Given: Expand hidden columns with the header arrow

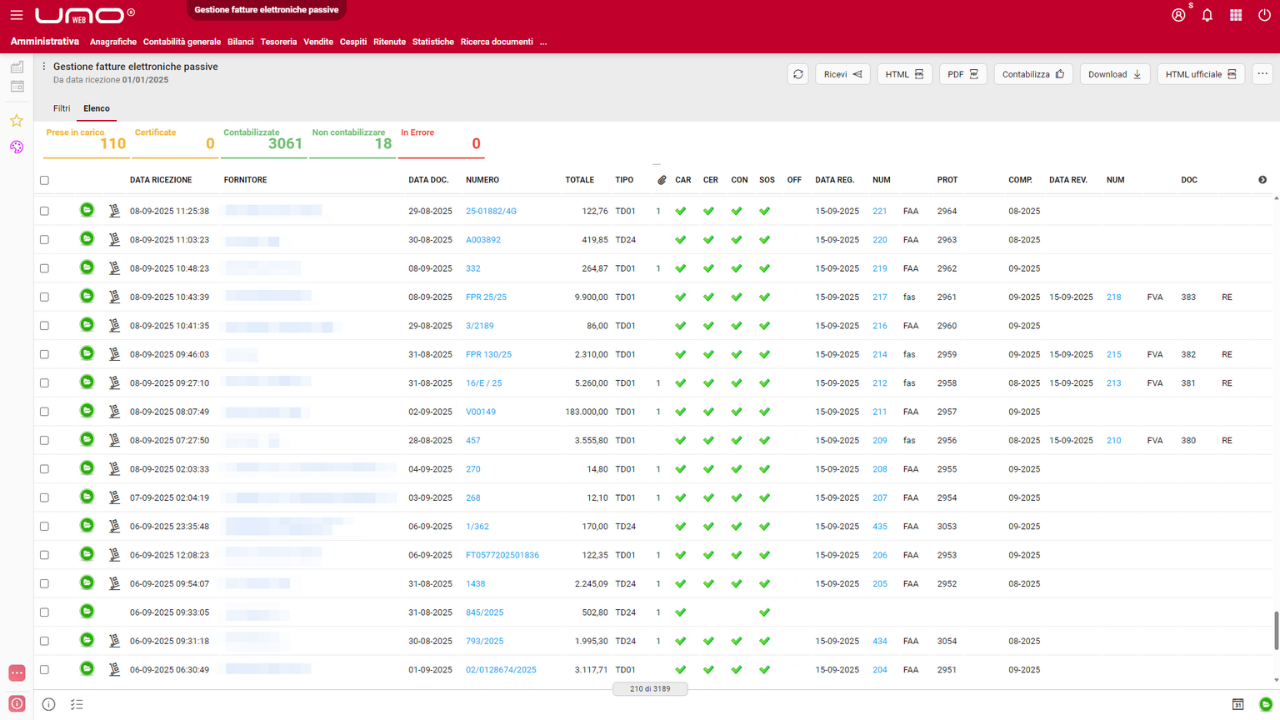Looking at the screenshot, I should [x=1262, y=180].
